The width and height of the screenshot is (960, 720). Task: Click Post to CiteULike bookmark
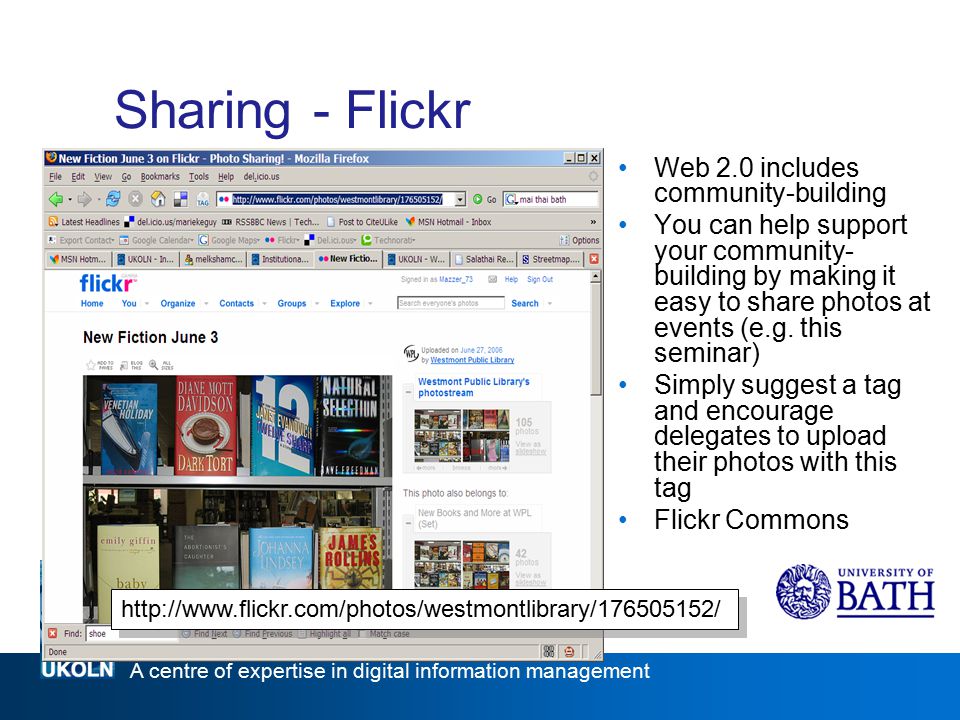coord(362,222)
